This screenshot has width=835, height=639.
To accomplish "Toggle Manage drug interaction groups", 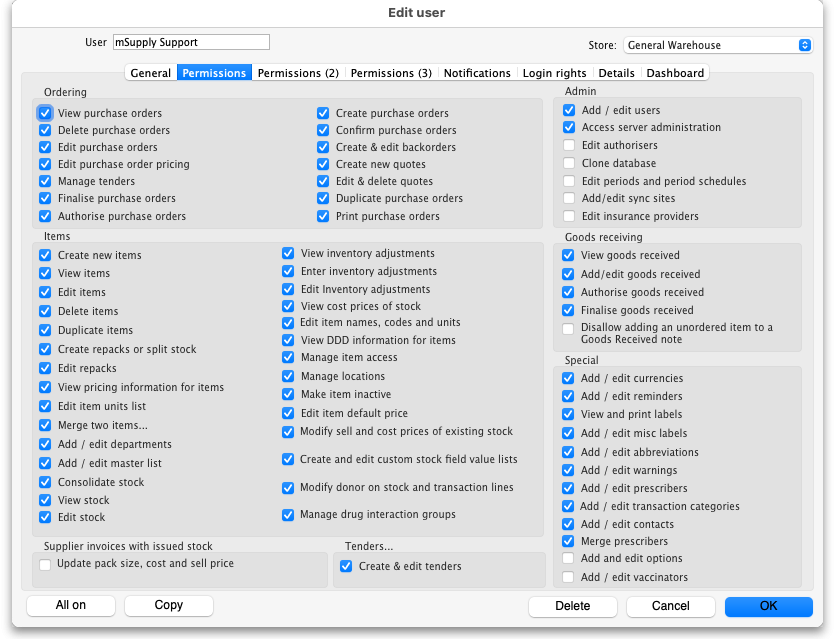I will click(288, 514).
